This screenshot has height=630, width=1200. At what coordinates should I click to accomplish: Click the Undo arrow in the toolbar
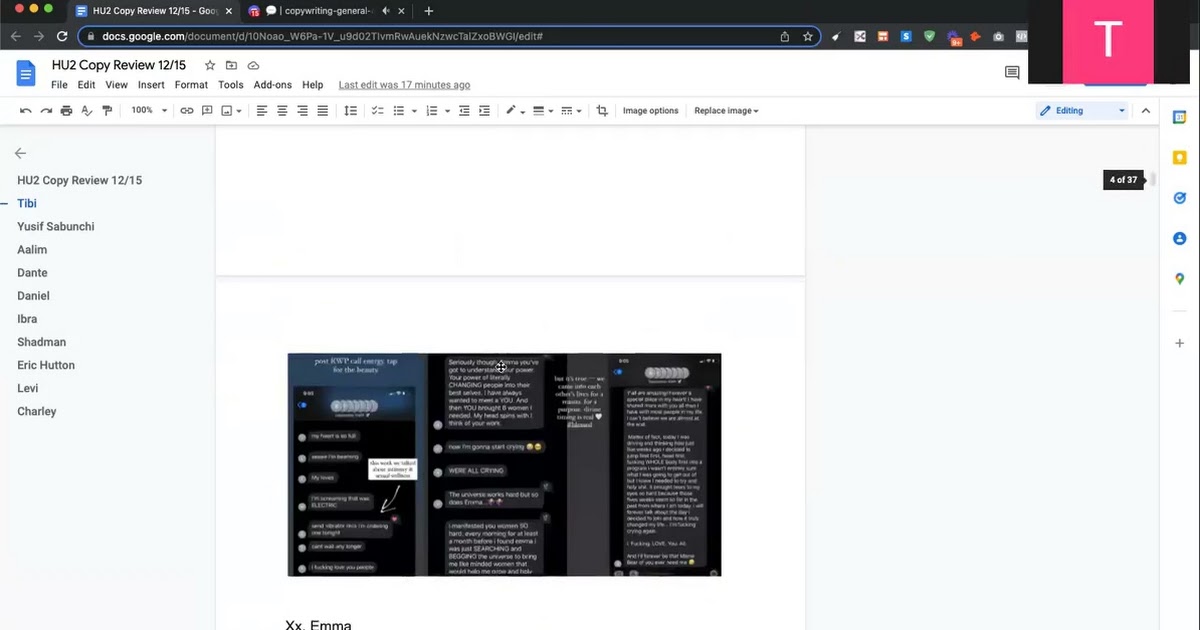click(x=26, y=111)
